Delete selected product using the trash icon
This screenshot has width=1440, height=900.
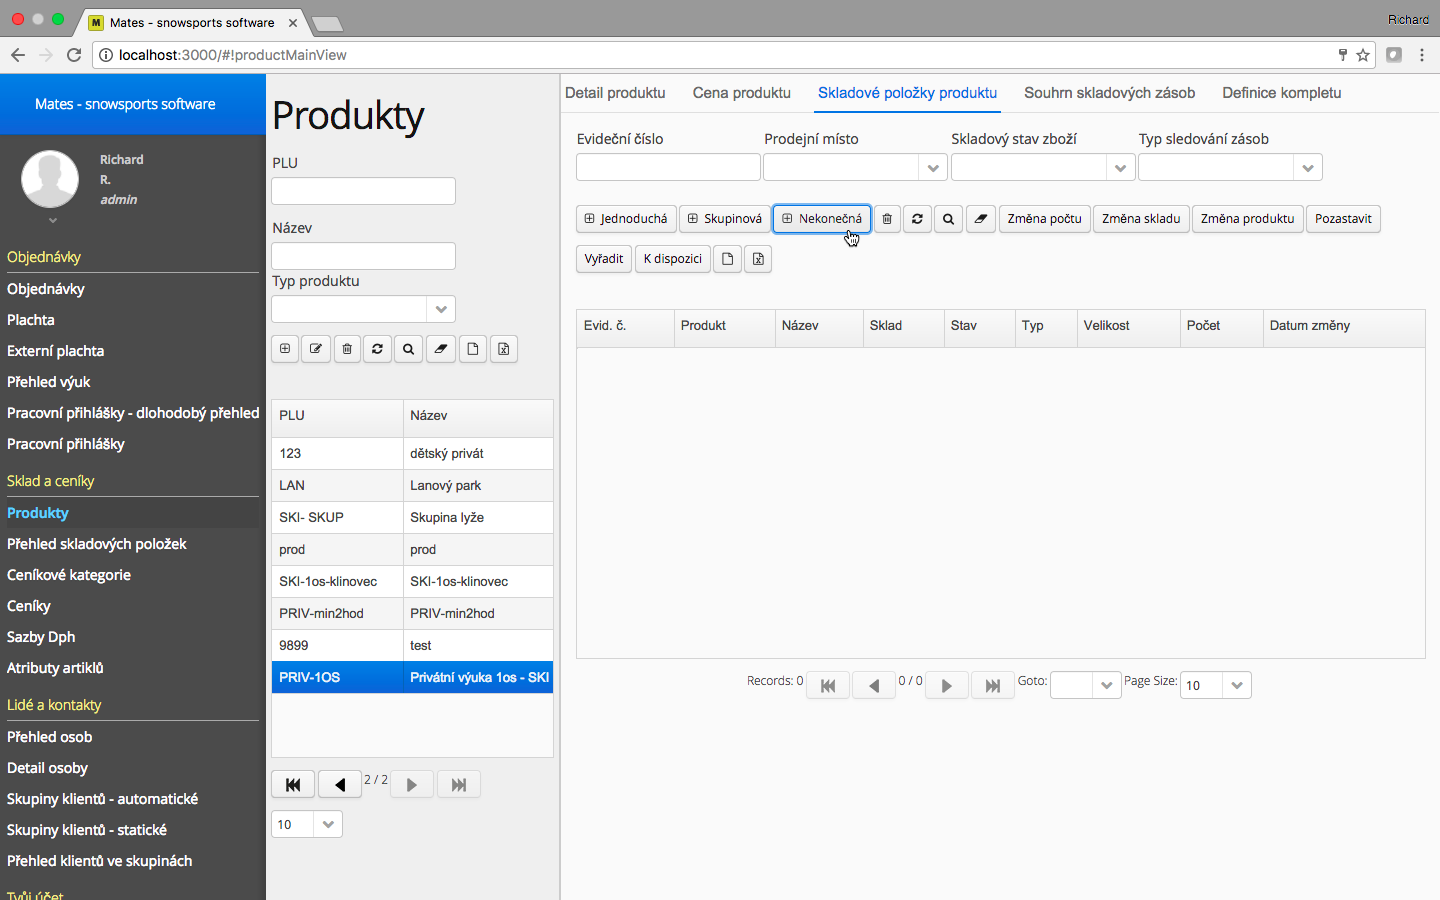point(347,349)
